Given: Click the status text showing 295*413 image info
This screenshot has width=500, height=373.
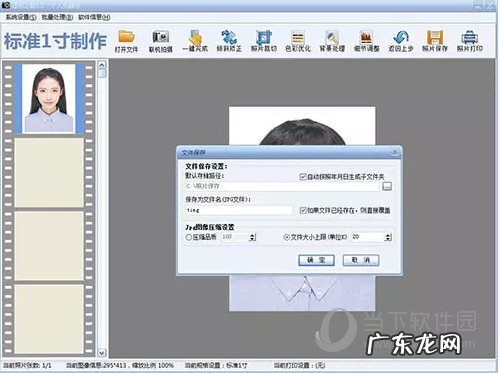Looking at the screenshot, I should 120,365.
